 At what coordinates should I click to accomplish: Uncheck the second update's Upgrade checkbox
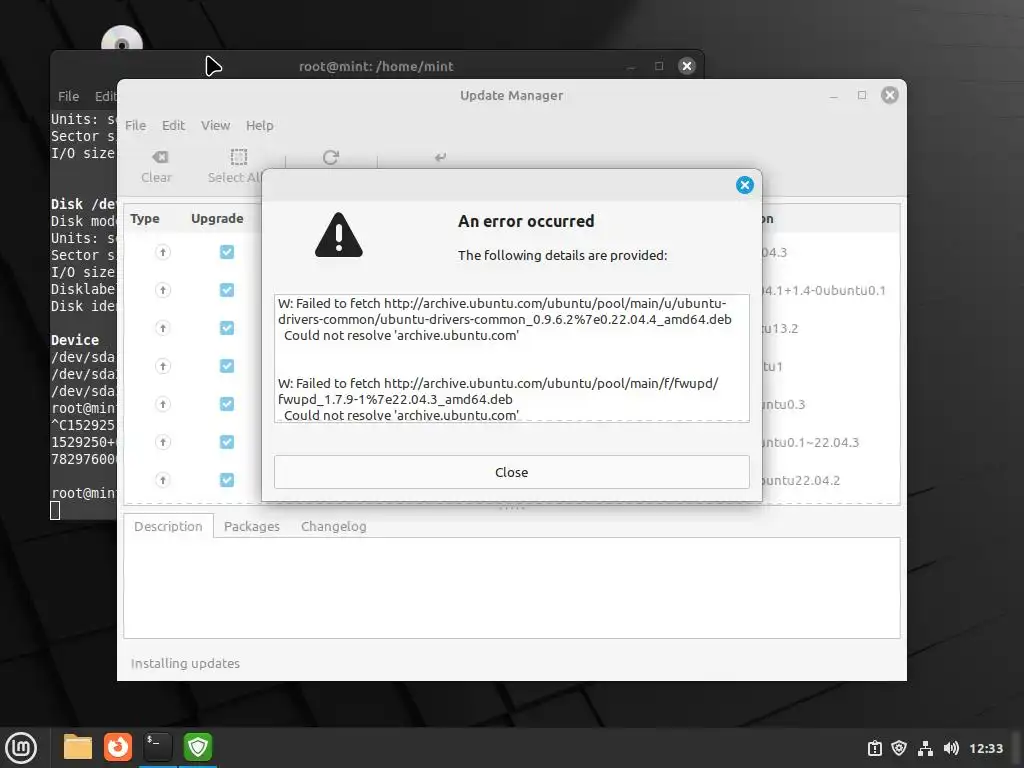pos(227,290)
